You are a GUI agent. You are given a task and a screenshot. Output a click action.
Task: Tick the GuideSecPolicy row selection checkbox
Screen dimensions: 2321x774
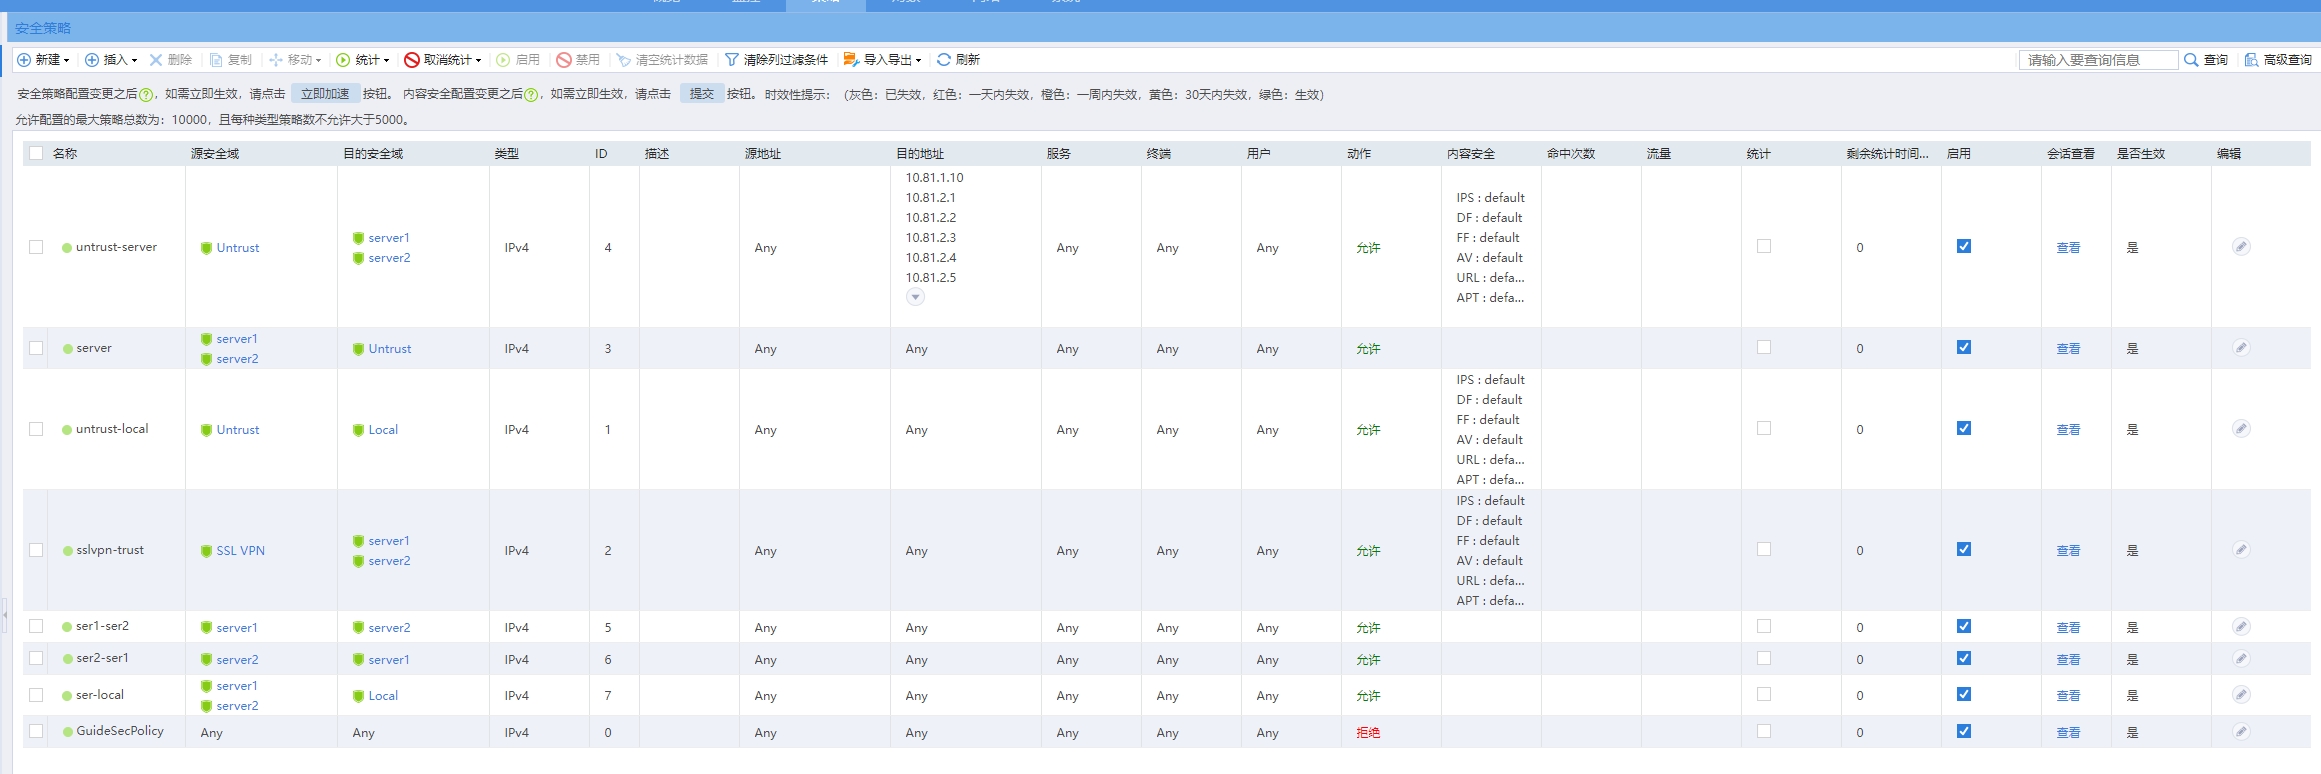pyautogui.click(x=36, y=731)
